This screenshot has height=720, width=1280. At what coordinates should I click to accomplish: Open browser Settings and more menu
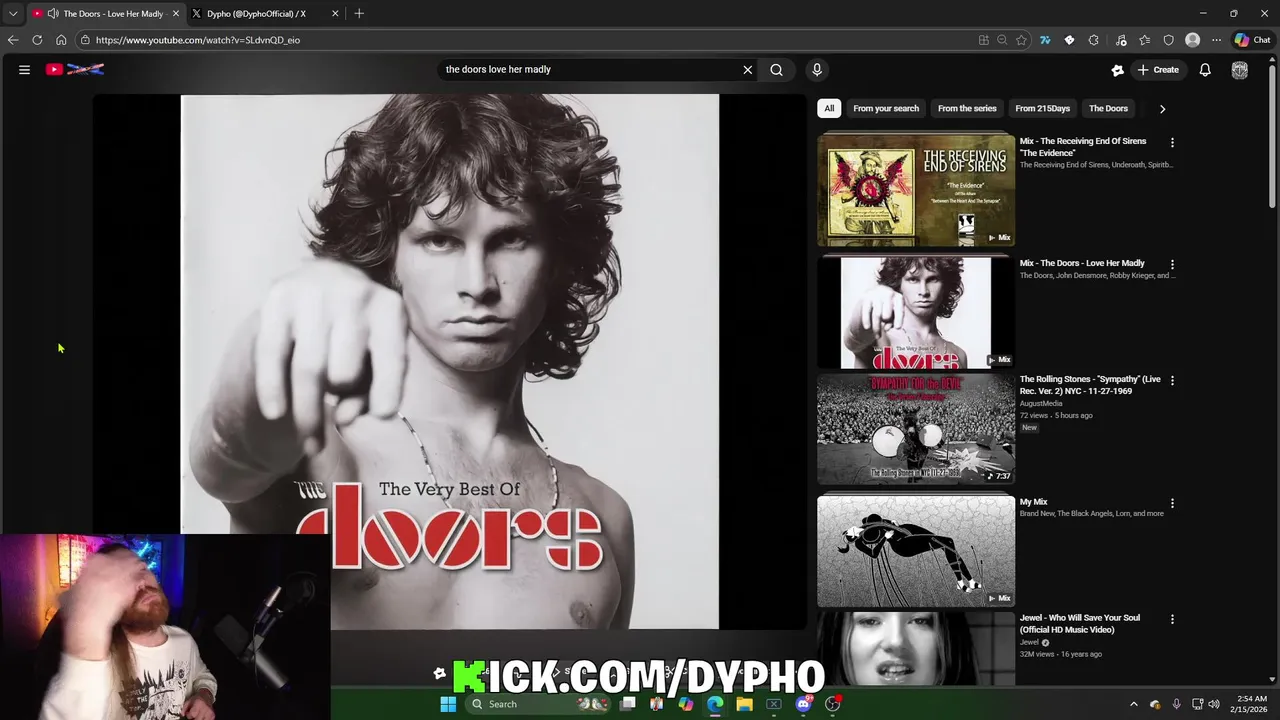pos(1216,40)
